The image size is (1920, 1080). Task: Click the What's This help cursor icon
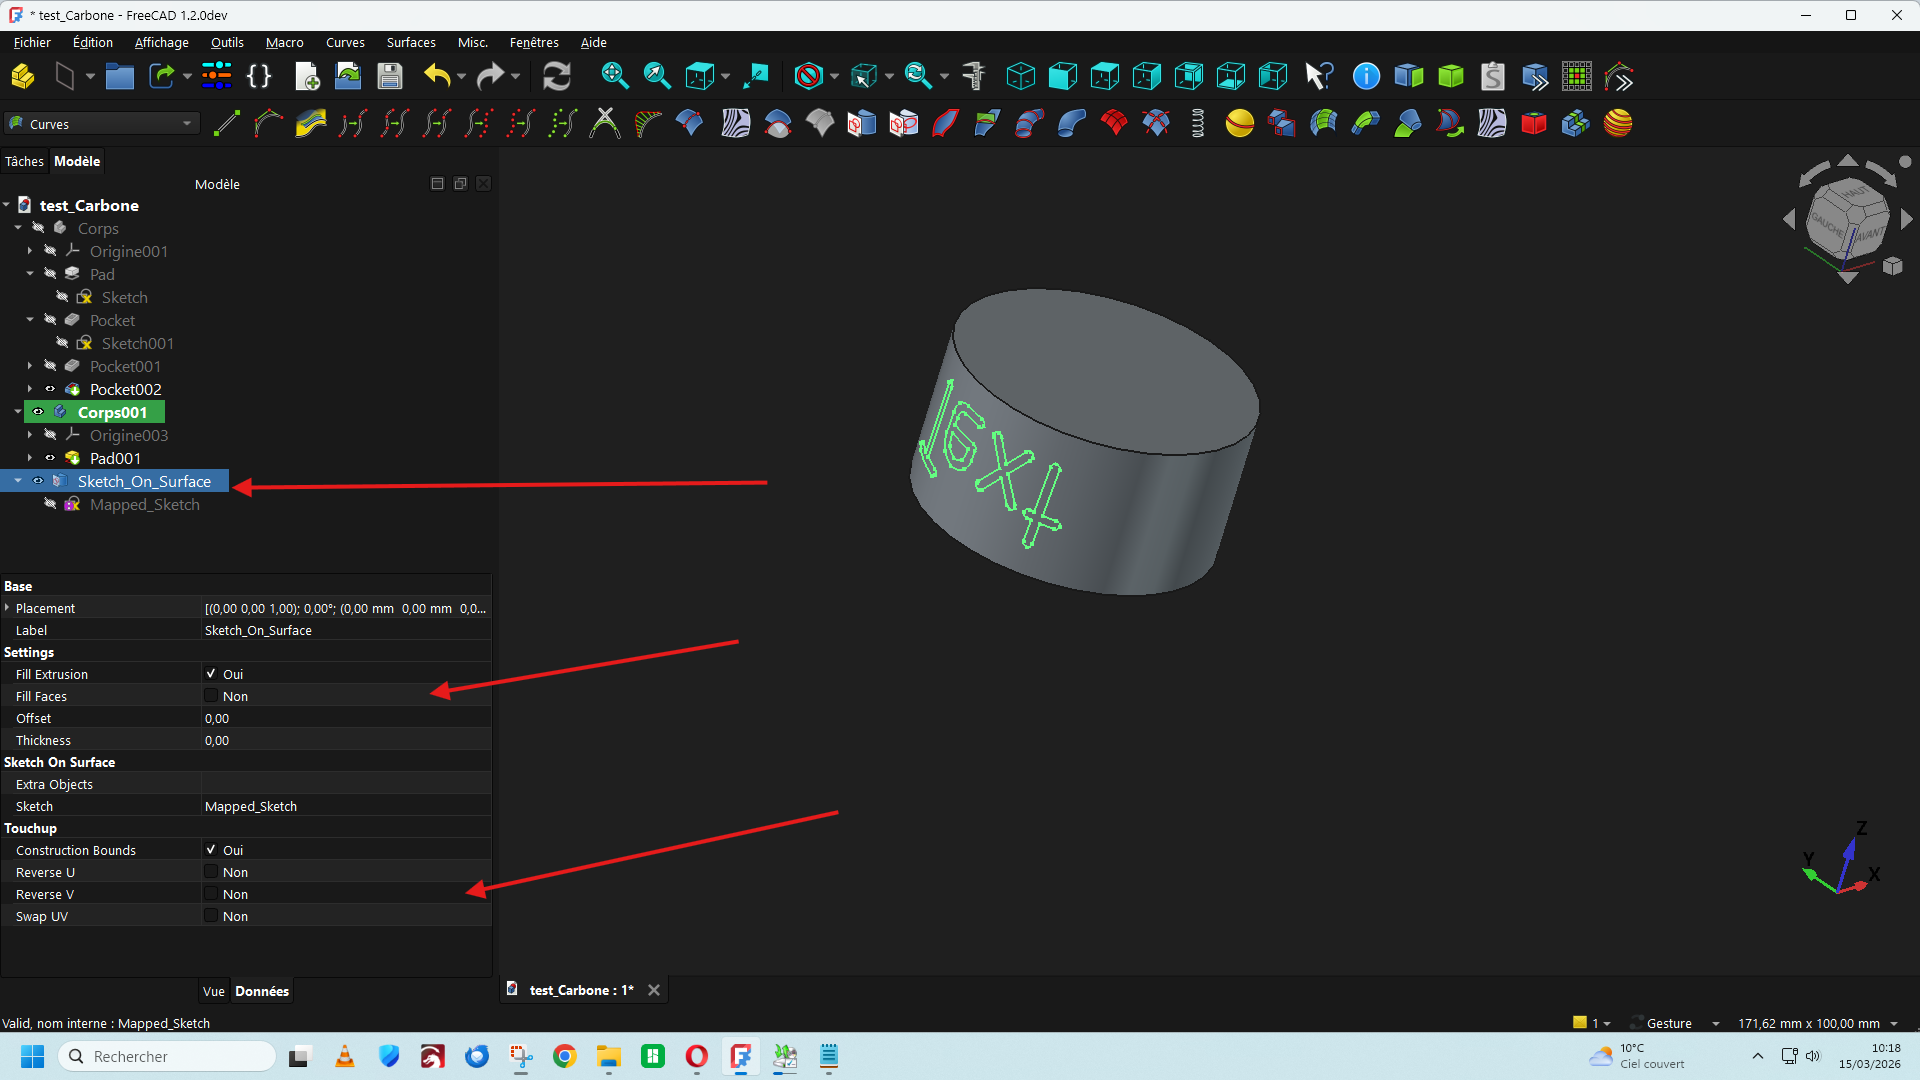click(x=1319, y=77)
